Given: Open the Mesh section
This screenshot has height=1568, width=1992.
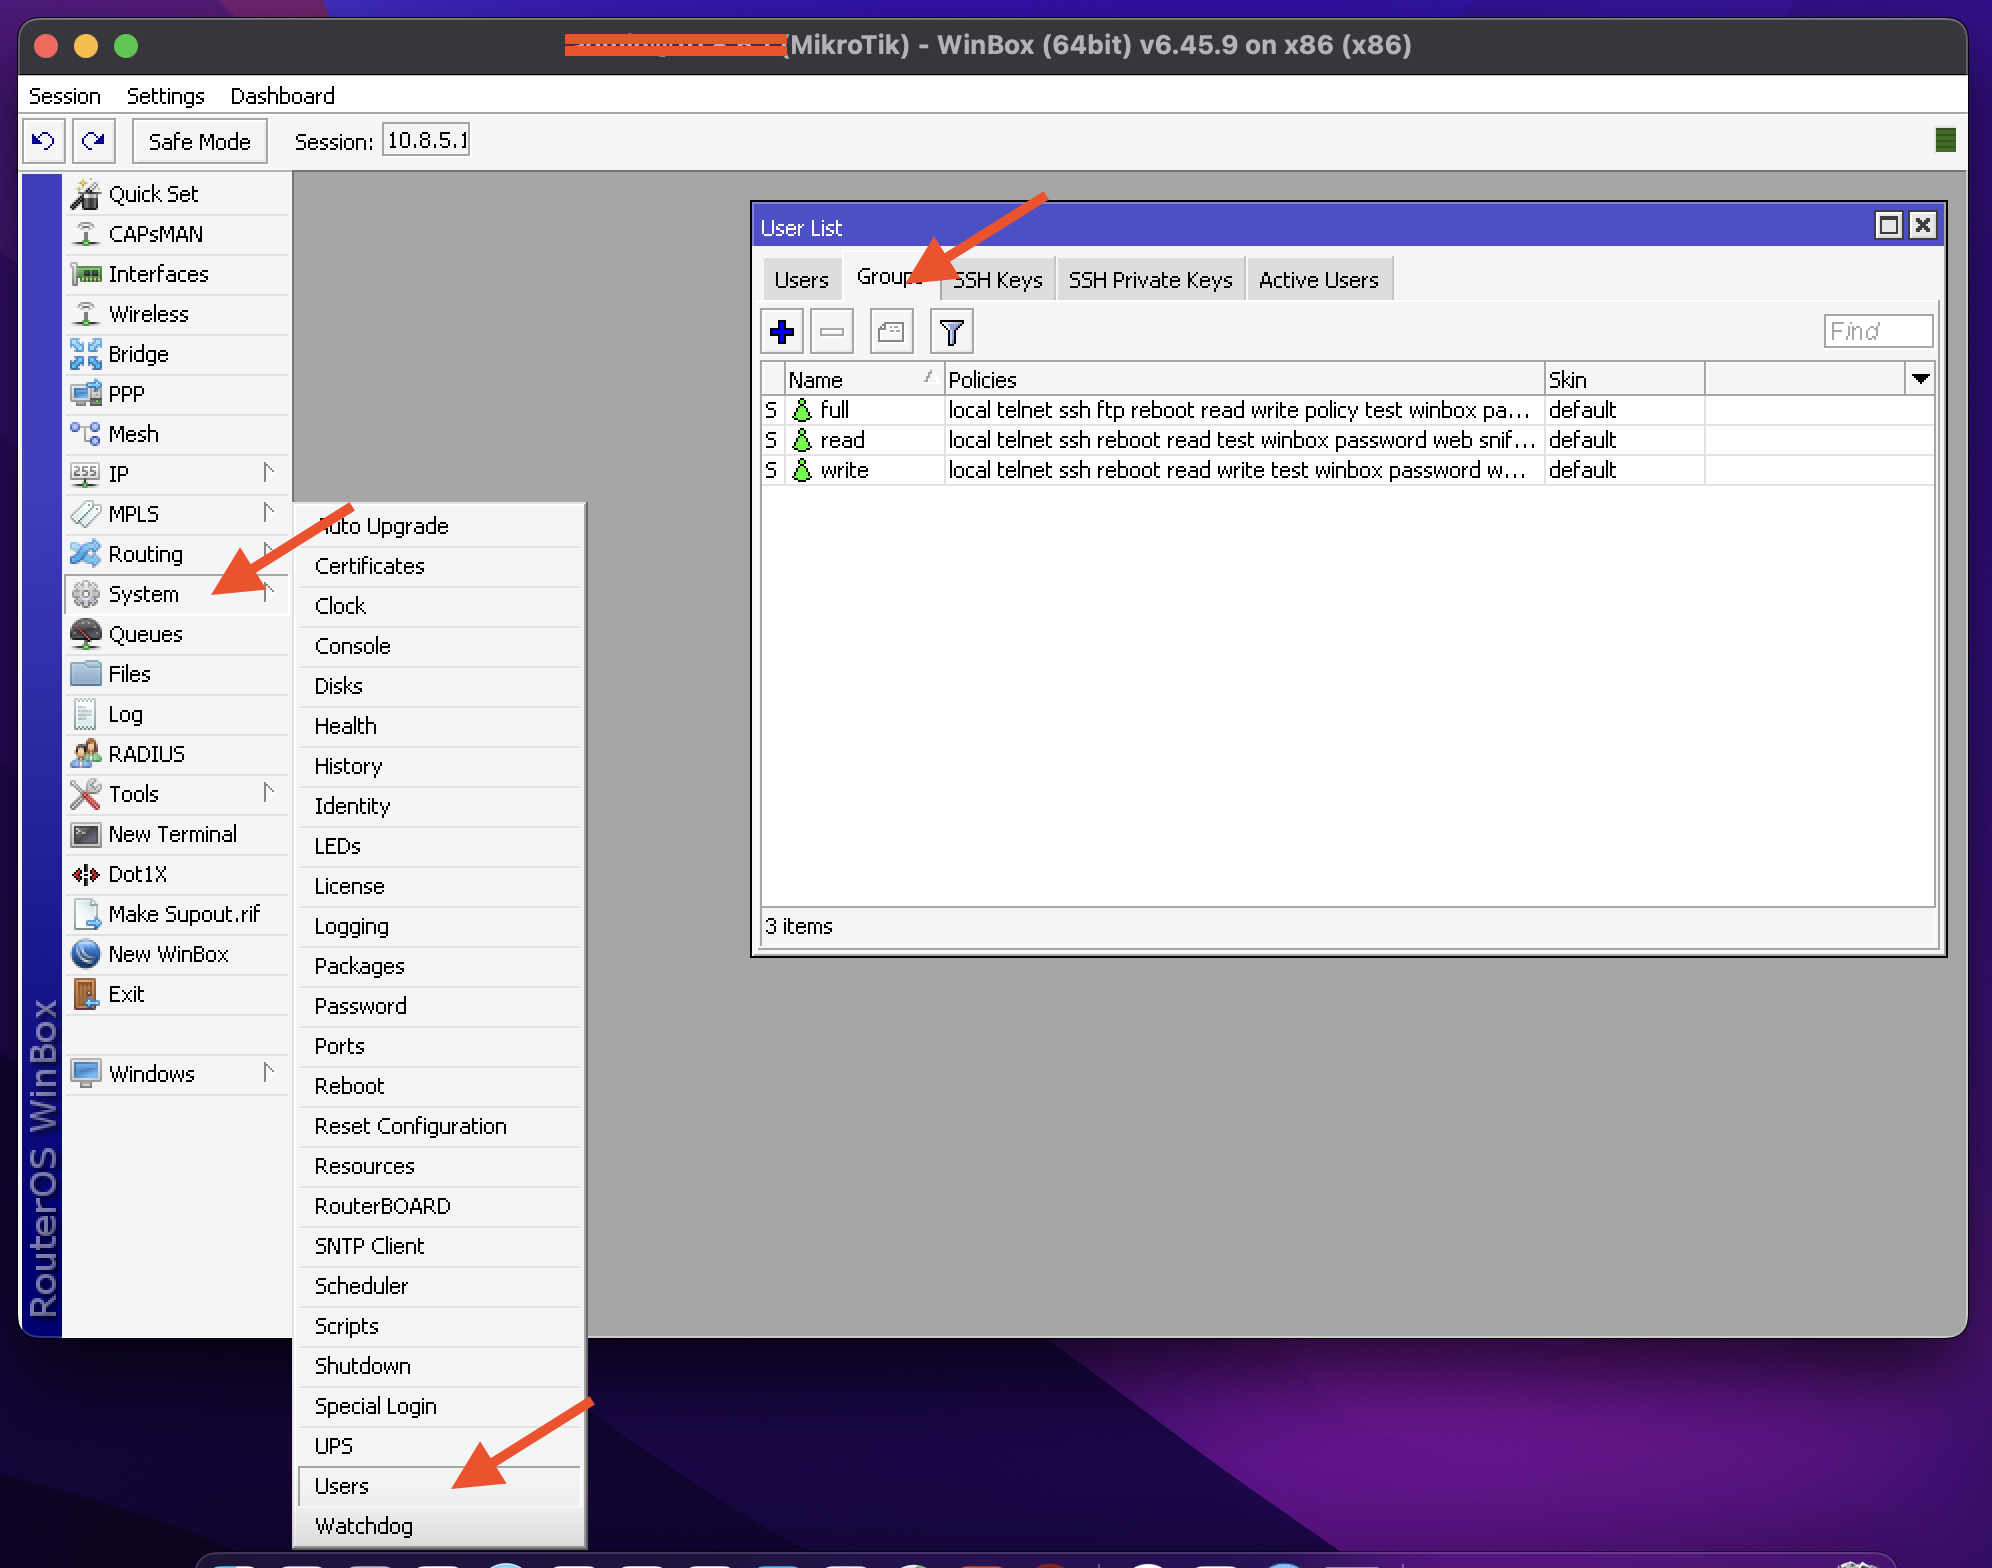Looking at the screenshot, I should click(x=177, y=434).
